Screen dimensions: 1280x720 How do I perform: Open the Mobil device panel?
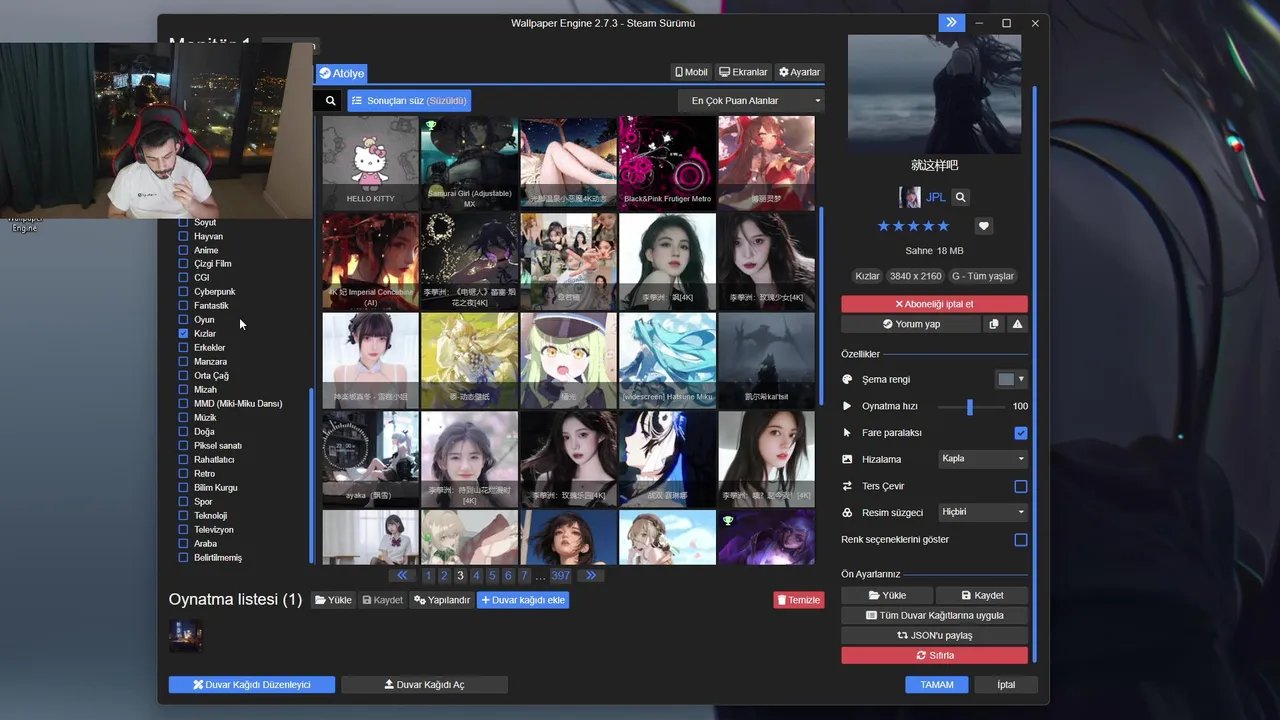tap(691, 72)
